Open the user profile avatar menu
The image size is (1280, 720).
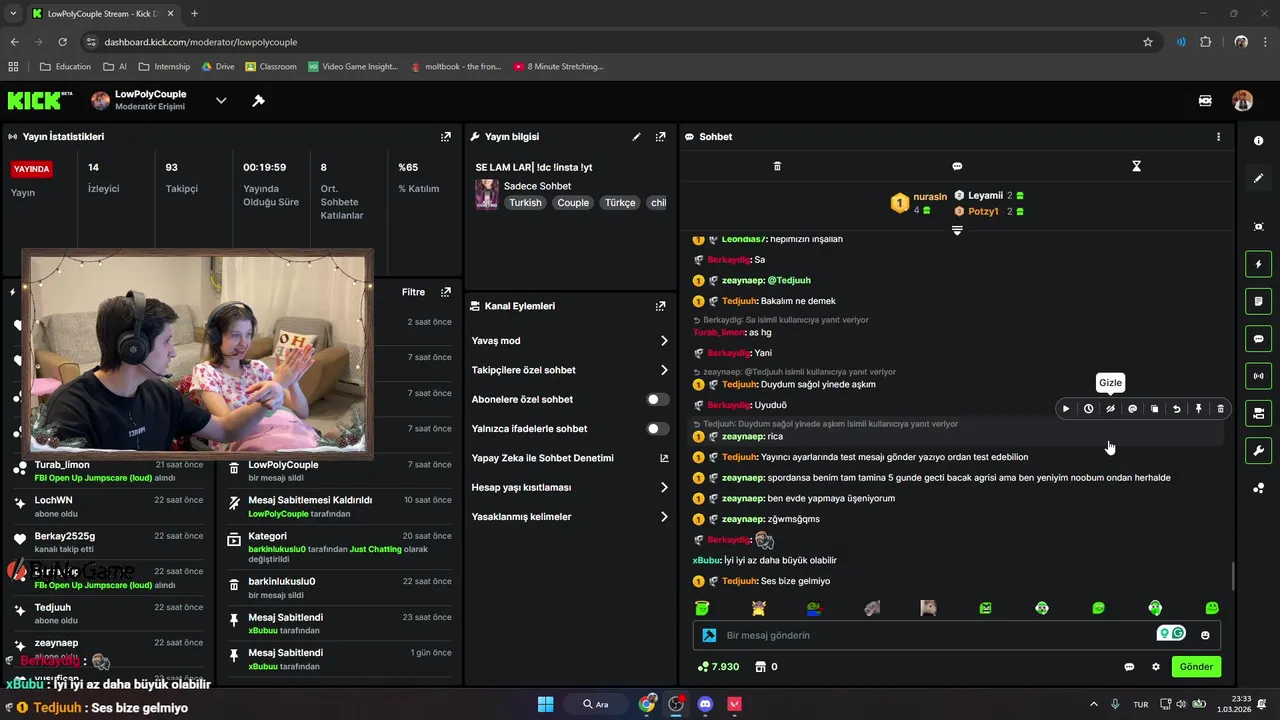click(x=1242, y=100)
